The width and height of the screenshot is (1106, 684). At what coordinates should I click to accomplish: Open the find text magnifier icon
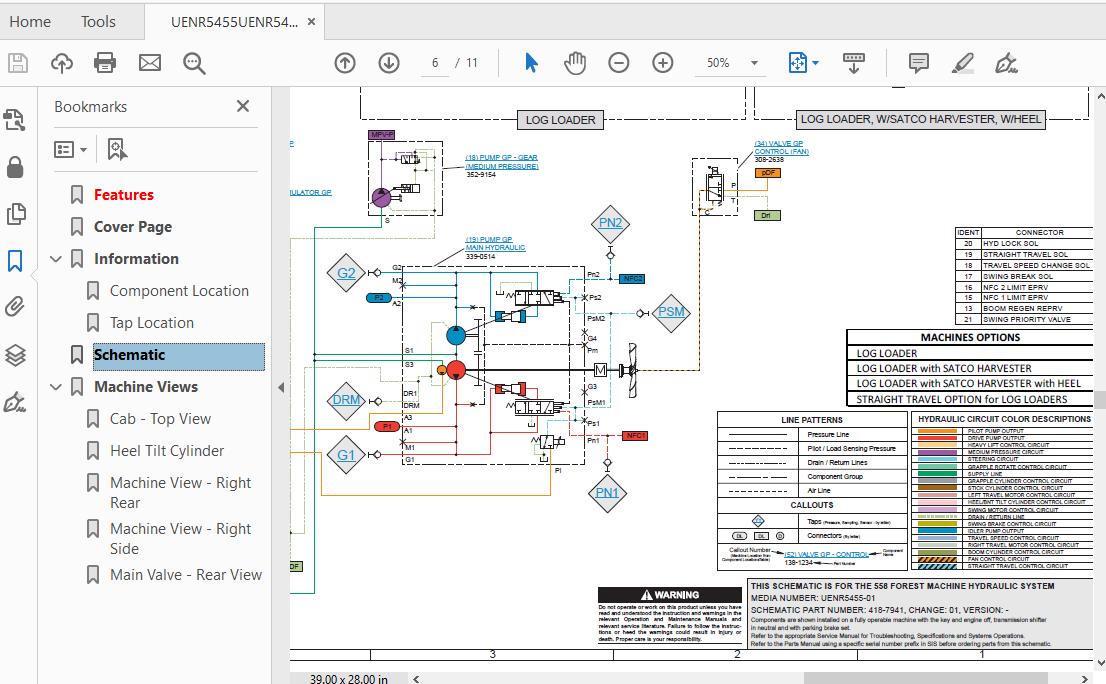click(x=194, y=63)
